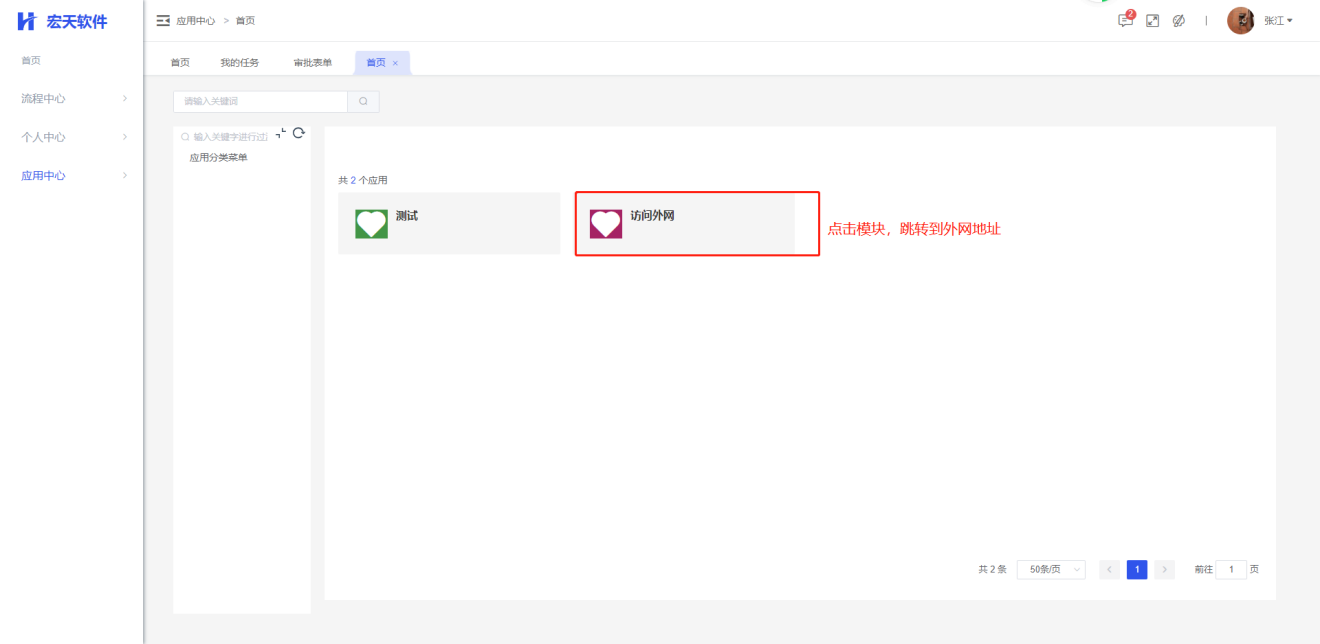1320x644 pixels.
Task: Click the 共 2 个应用 count text
Action: (363, 180)
